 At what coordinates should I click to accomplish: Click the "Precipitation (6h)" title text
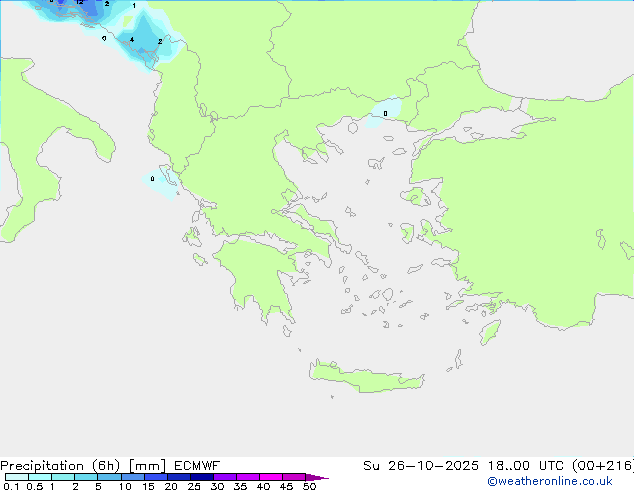click(x=60, y=466)
